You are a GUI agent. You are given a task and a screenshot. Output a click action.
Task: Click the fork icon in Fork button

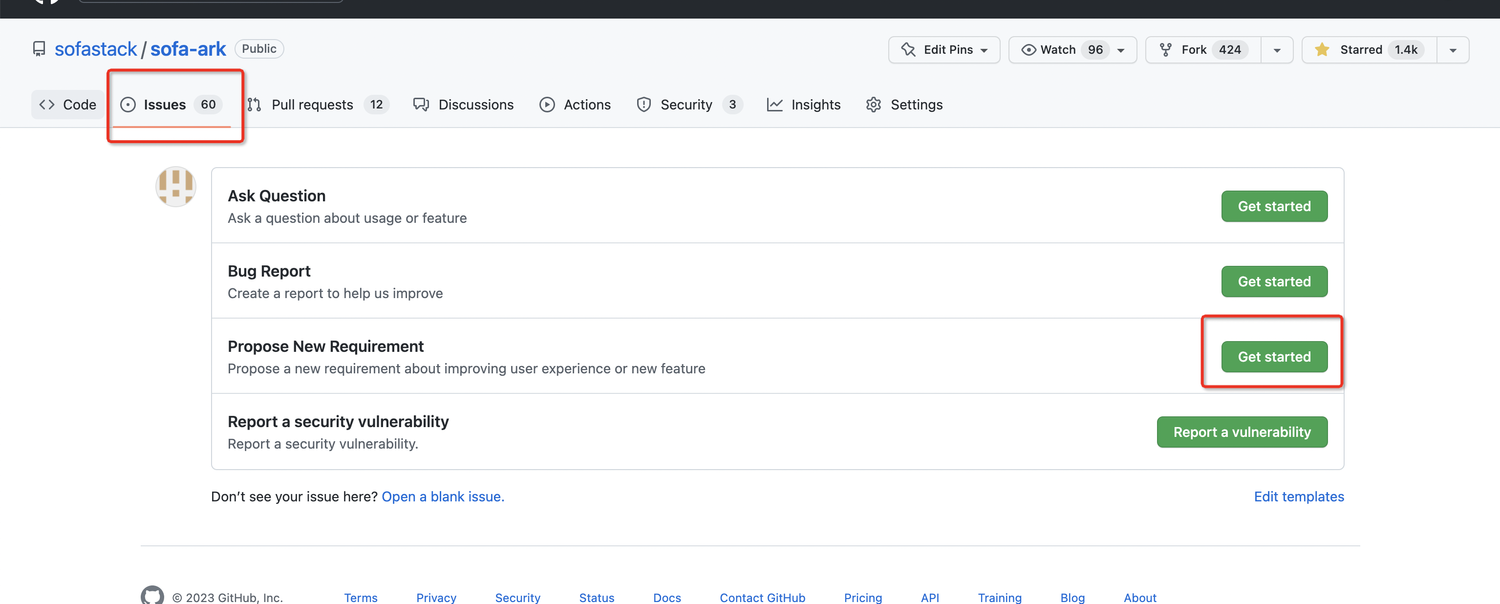click(1165, 49)
